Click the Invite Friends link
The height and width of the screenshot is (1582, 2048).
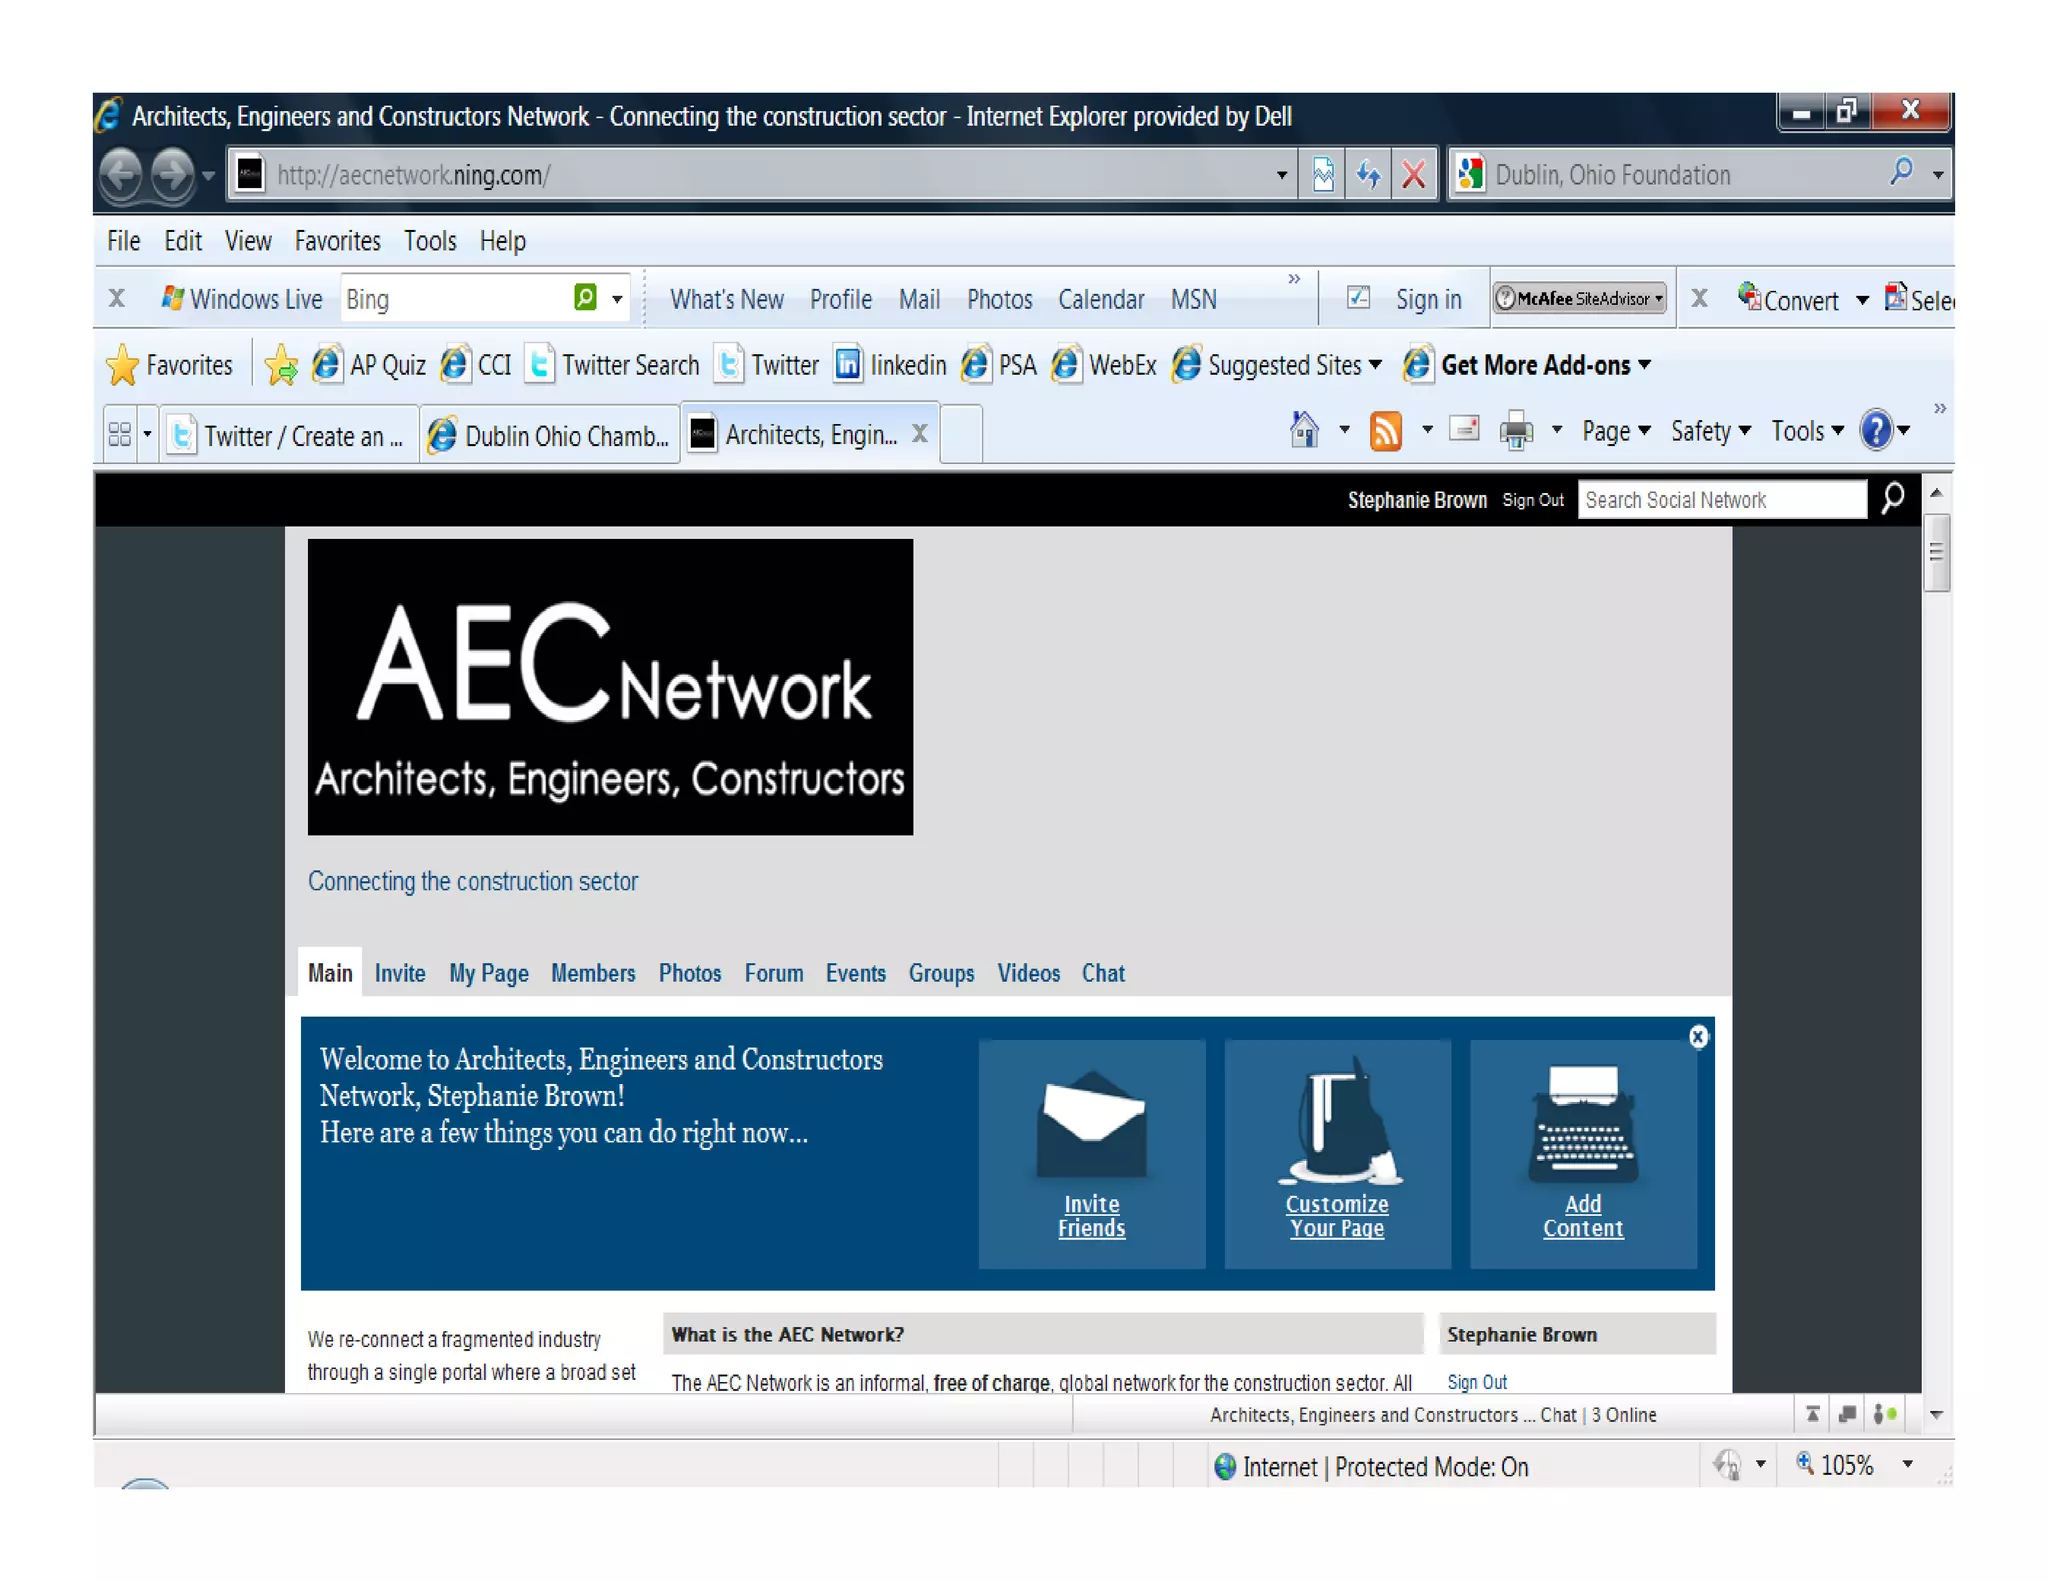(x=1091, y=1215)
